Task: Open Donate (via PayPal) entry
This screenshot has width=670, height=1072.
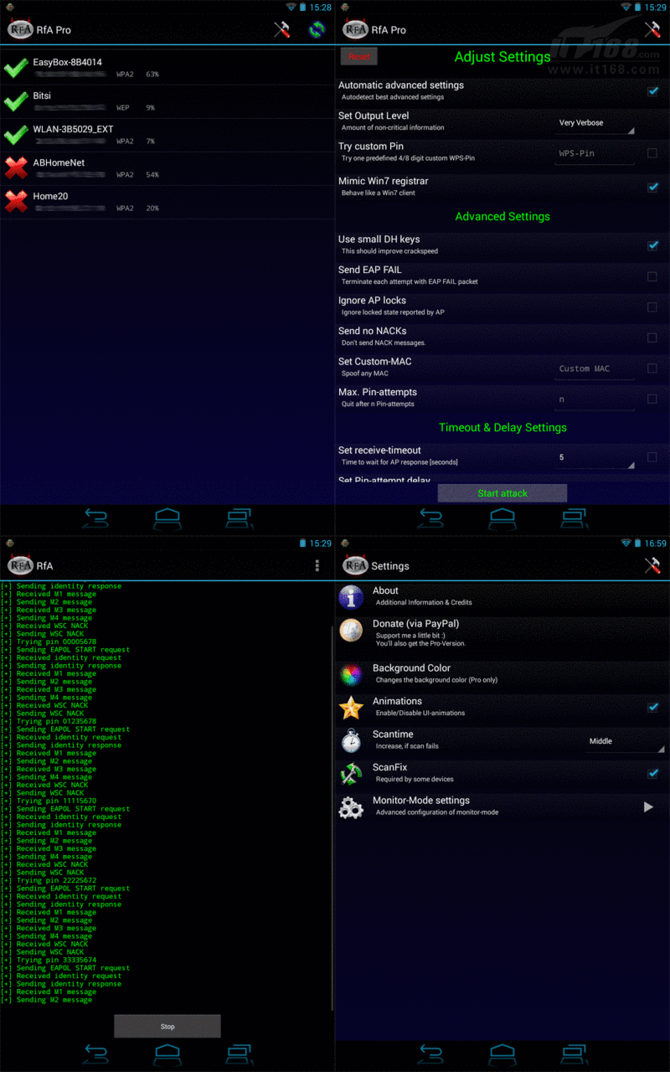Action: 502,633
